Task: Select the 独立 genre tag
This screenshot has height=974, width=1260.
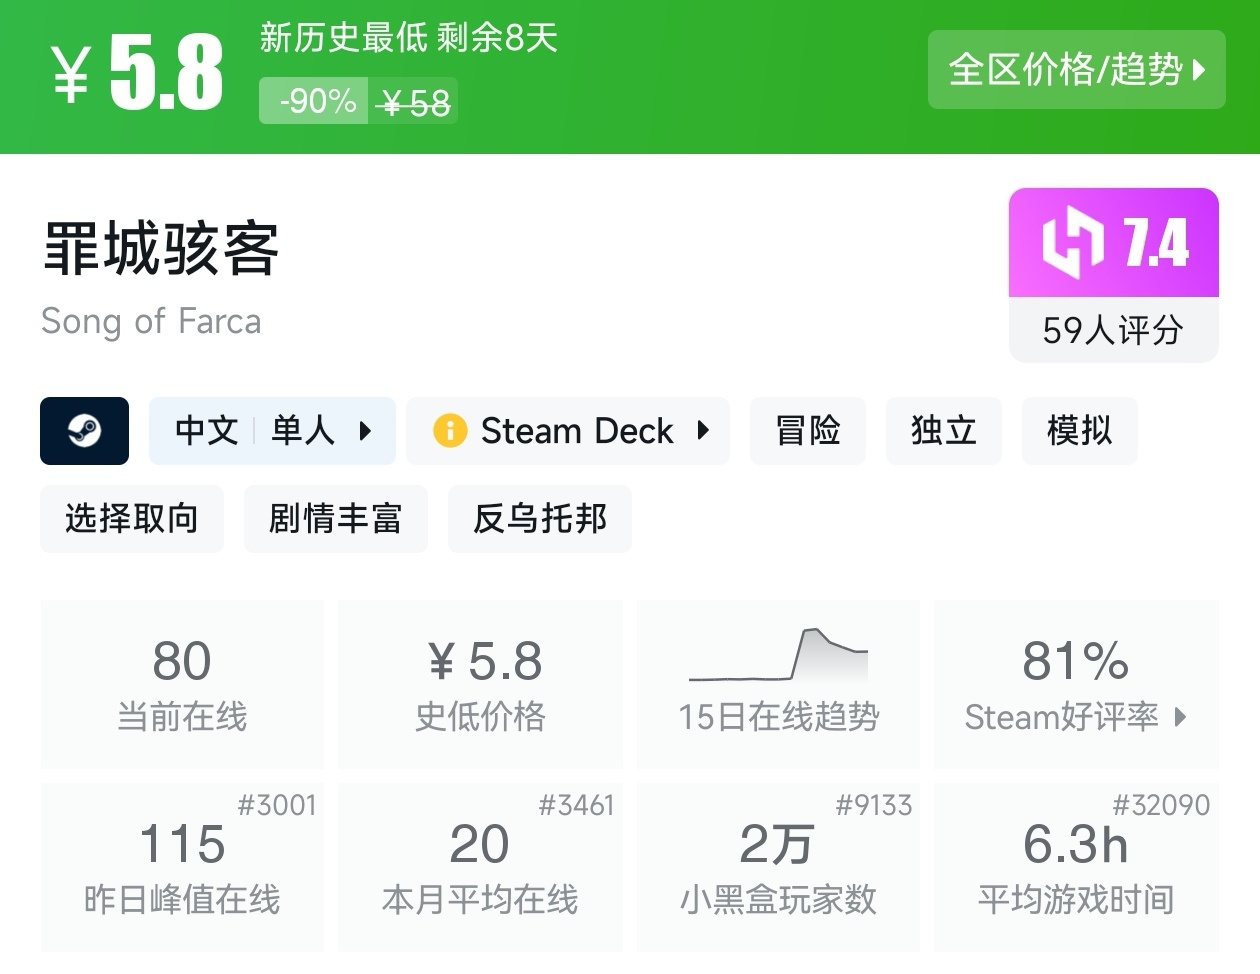Action: pyautogui.click(x=943, y=431)
